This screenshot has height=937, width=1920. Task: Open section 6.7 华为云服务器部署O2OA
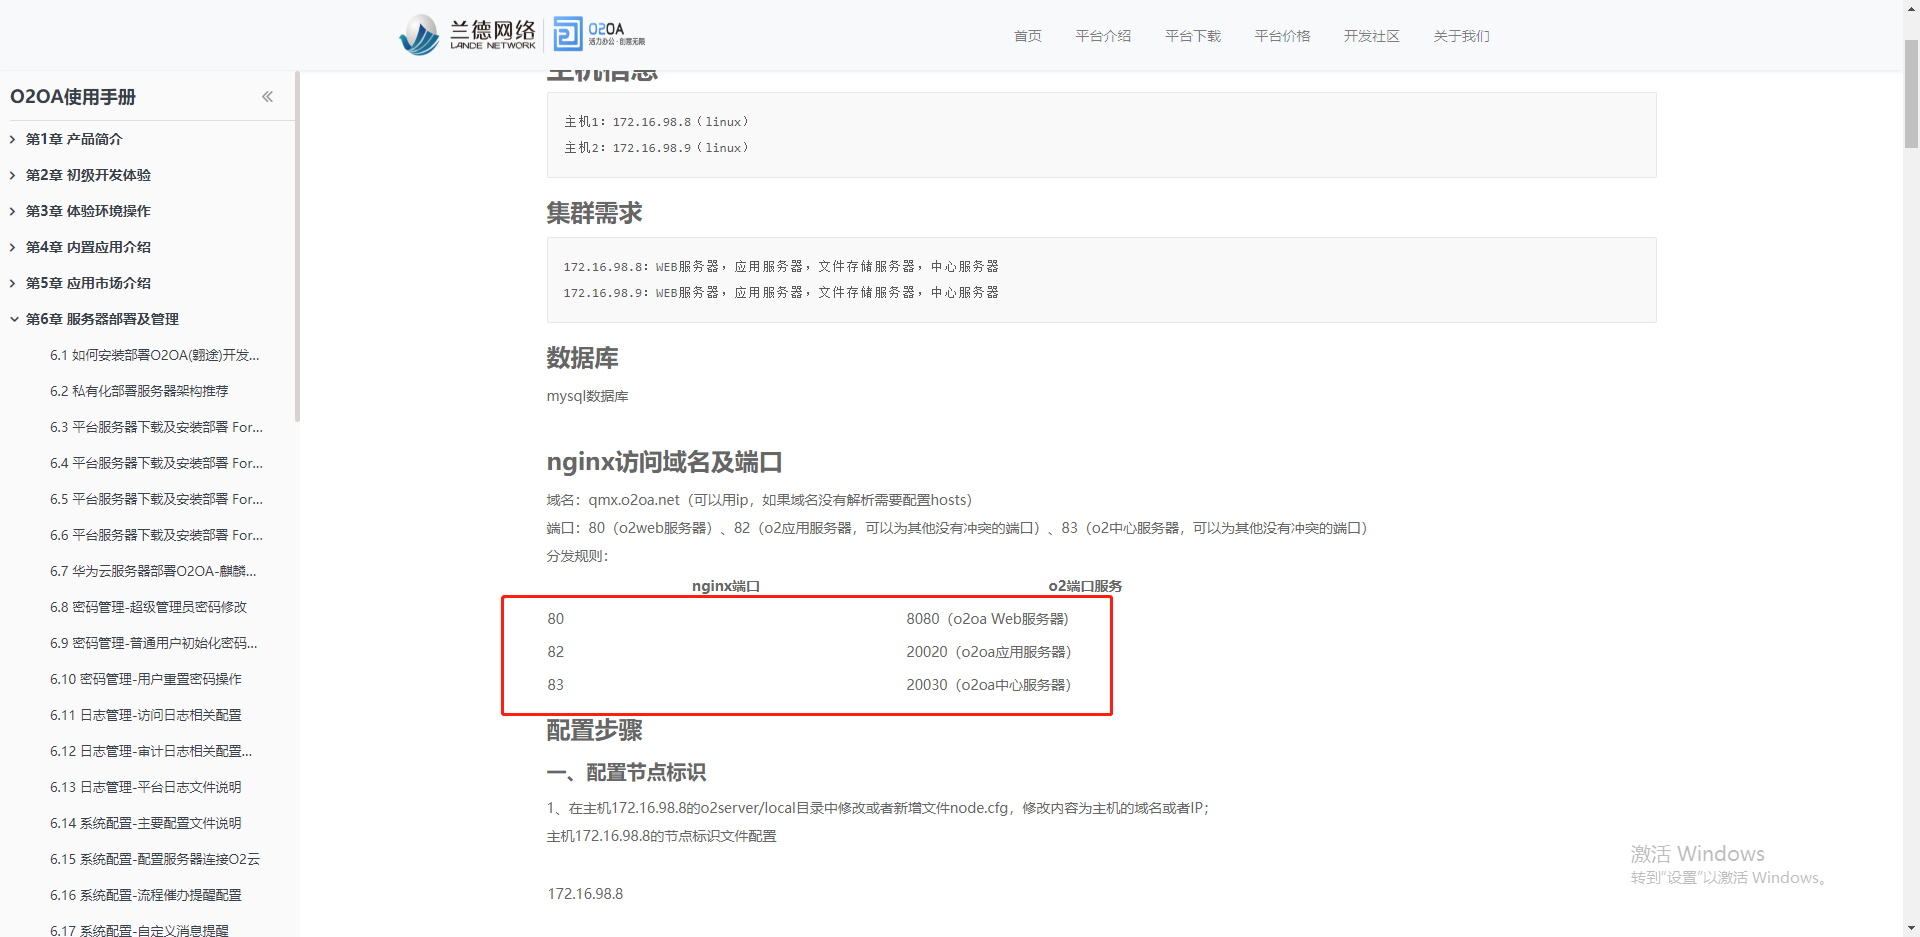click(153, 571)
